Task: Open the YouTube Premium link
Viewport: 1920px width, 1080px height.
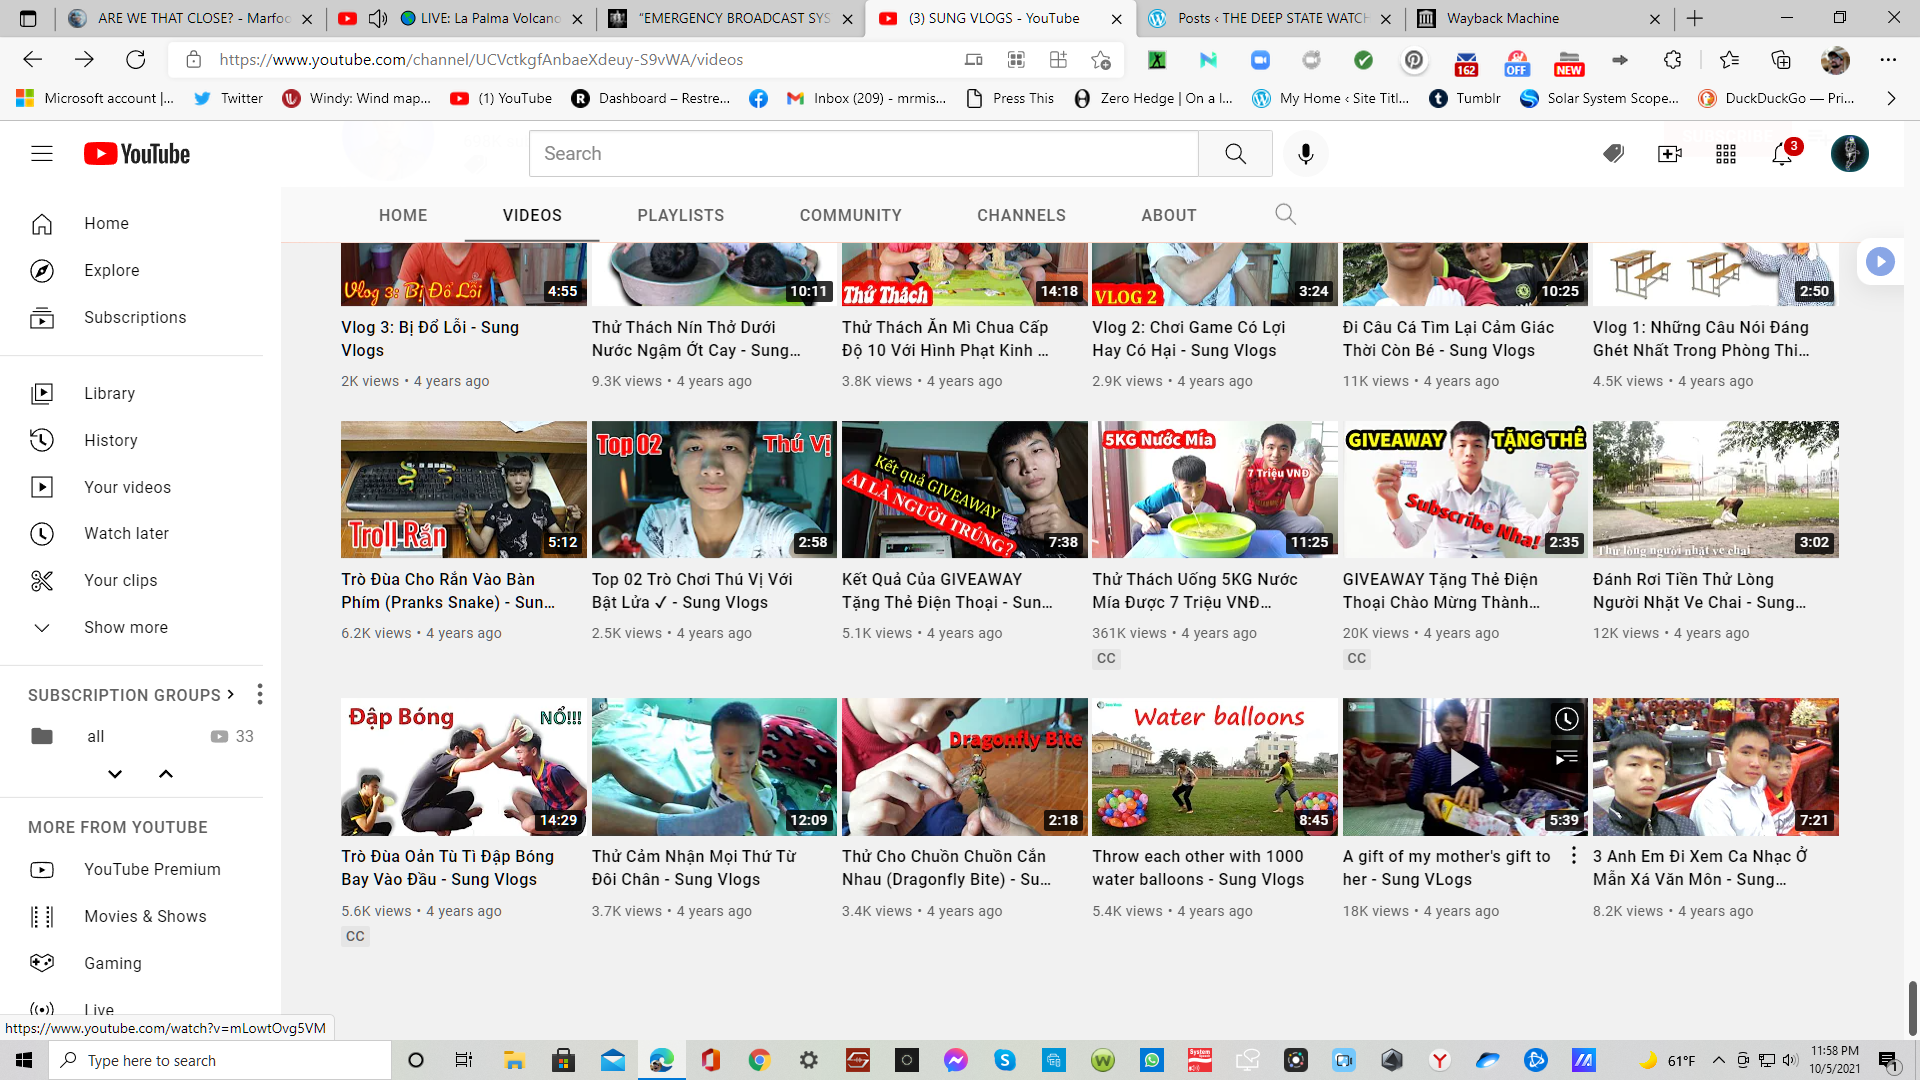Action: 152,869
